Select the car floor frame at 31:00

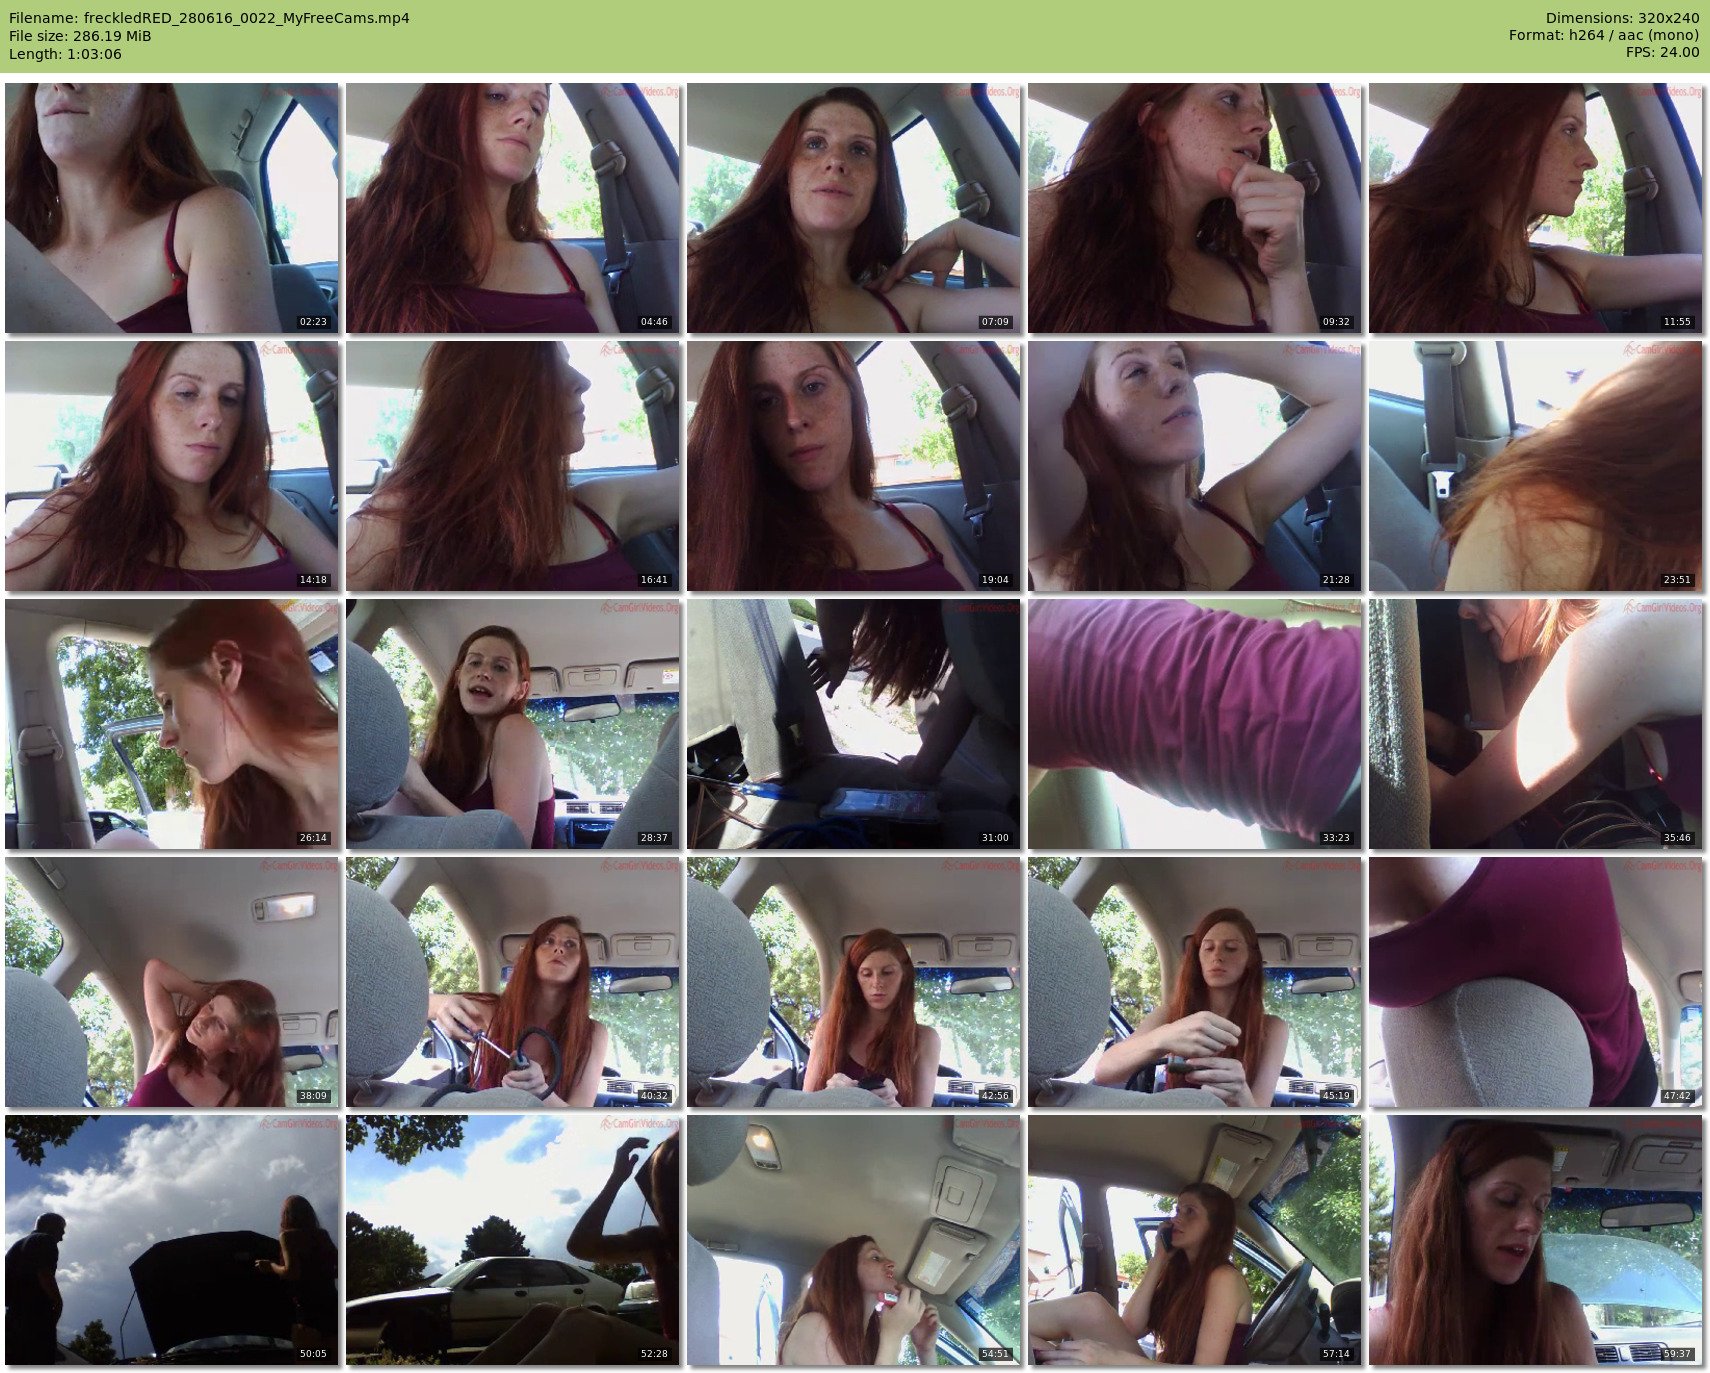point(853,724)
